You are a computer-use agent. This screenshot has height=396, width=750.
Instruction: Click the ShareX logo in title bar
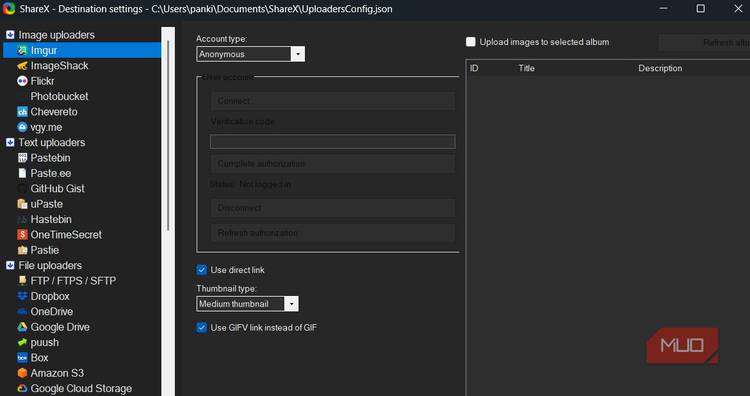tap(9, 9)
